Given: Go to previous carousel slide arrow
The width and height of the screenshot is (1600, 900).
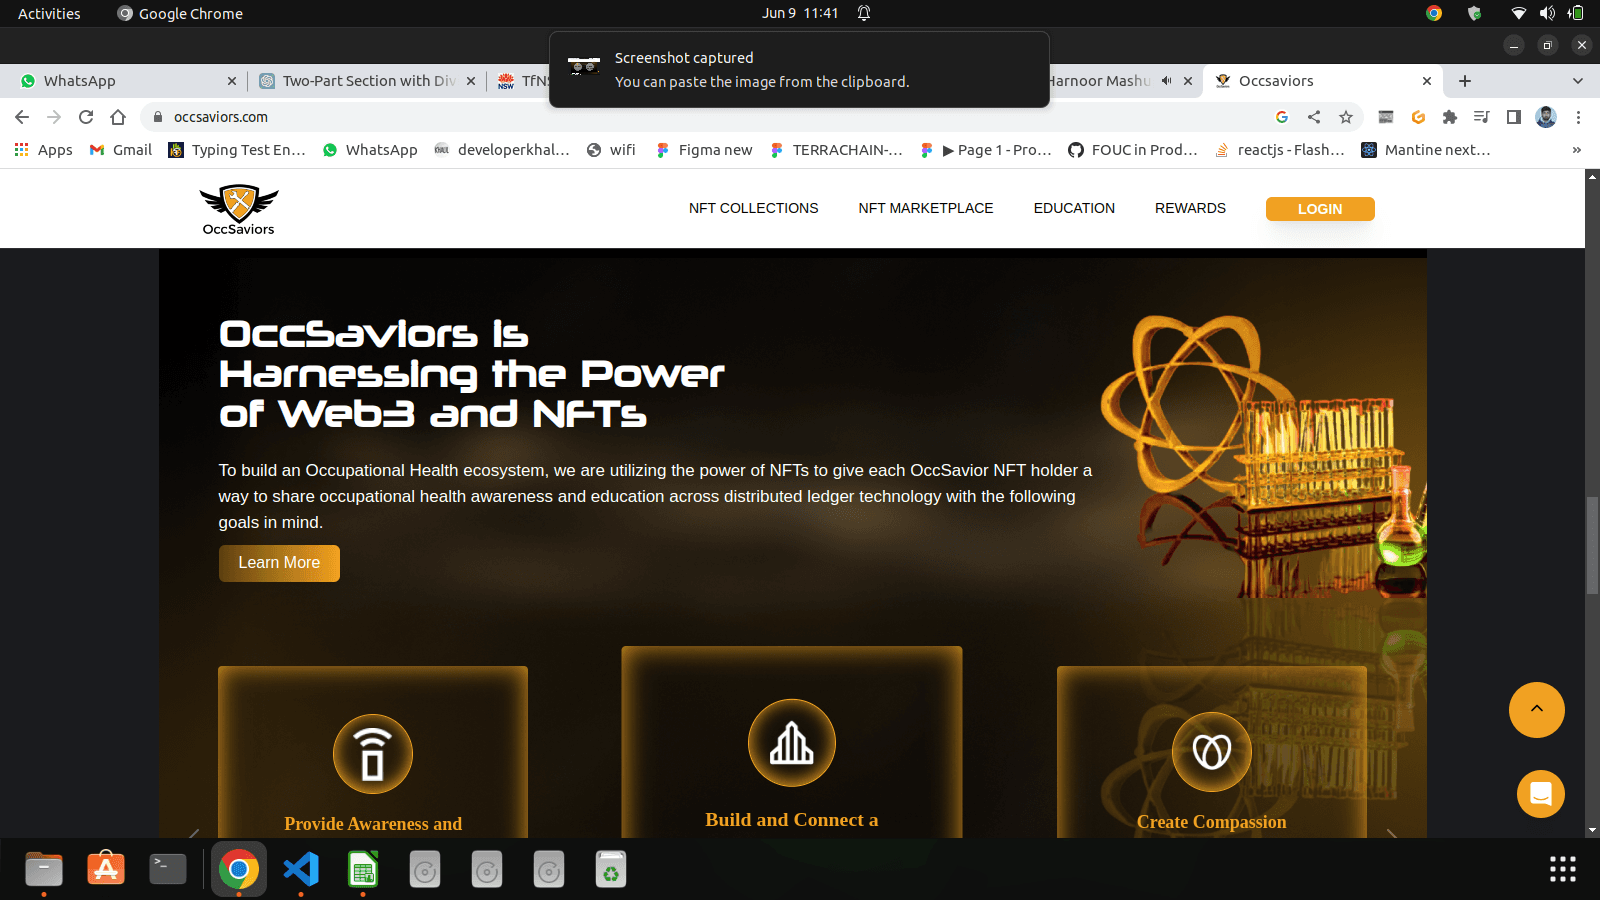Looking at the screenshot, I should (194, 832).
